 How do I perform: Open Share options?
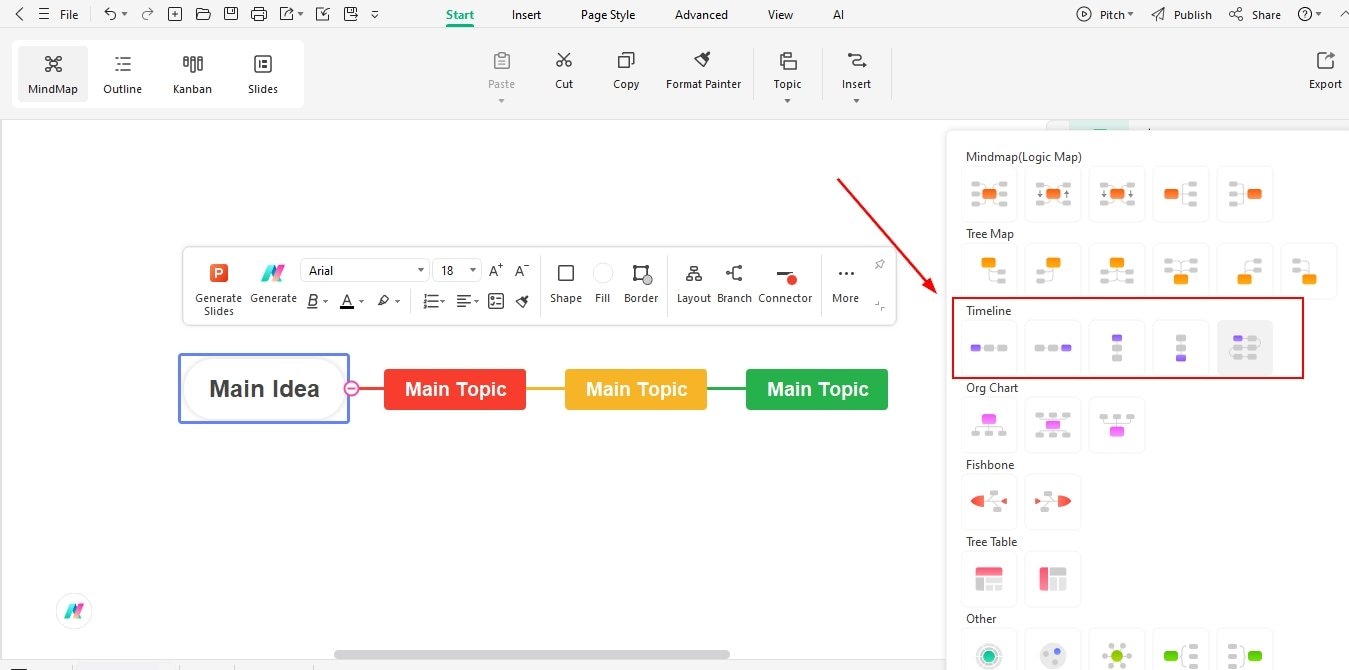(1254, 14)
